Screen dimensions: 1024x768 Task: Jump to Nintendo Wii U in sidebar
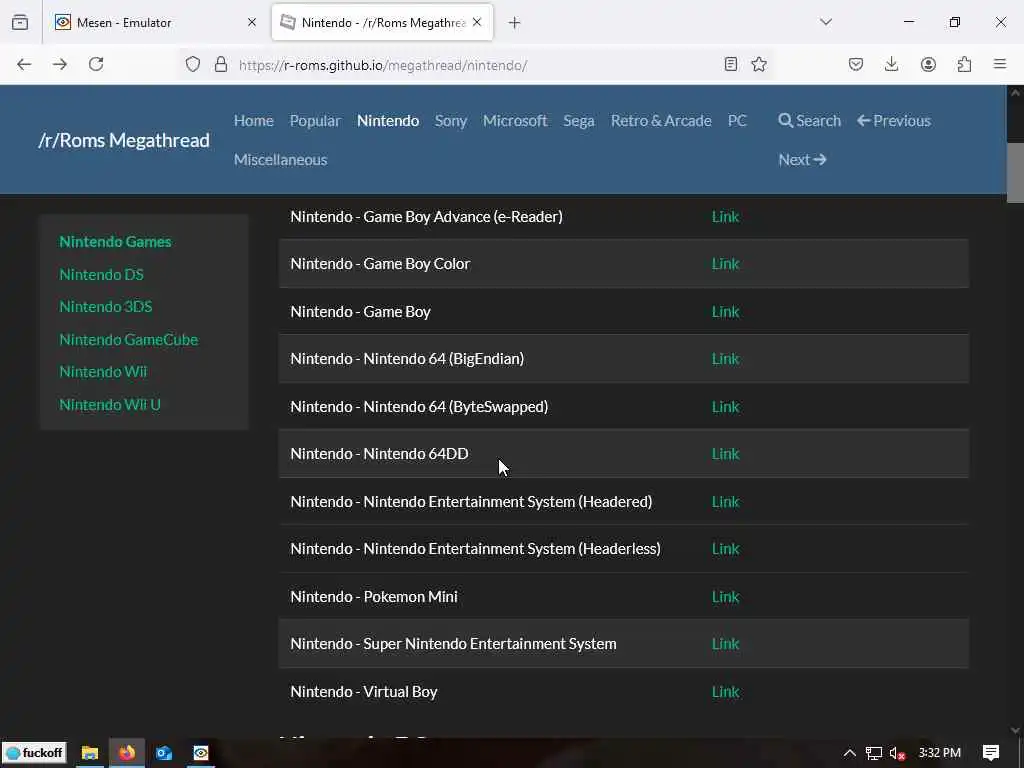click(110, 405)
